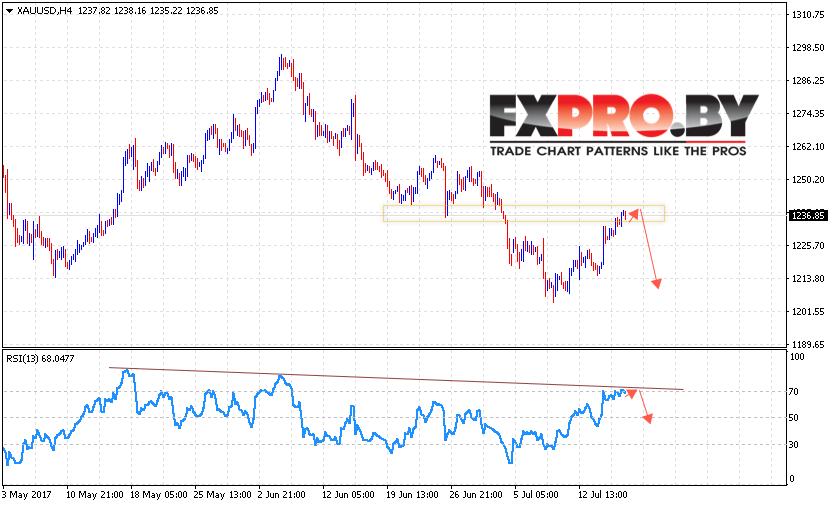This screenshot has height=506, width=829.
Task: Click the time axis label 26 Jun 21:00
Action: coord(476,495)
